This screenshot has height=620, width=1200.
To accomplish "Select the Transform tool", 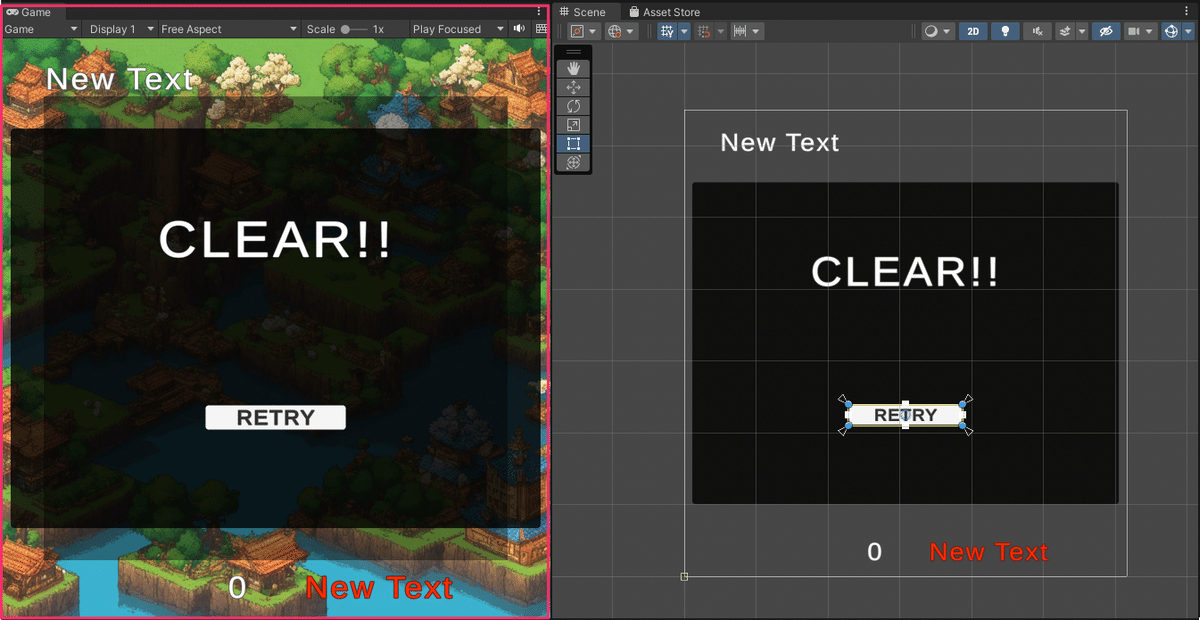I will (573, 163).
